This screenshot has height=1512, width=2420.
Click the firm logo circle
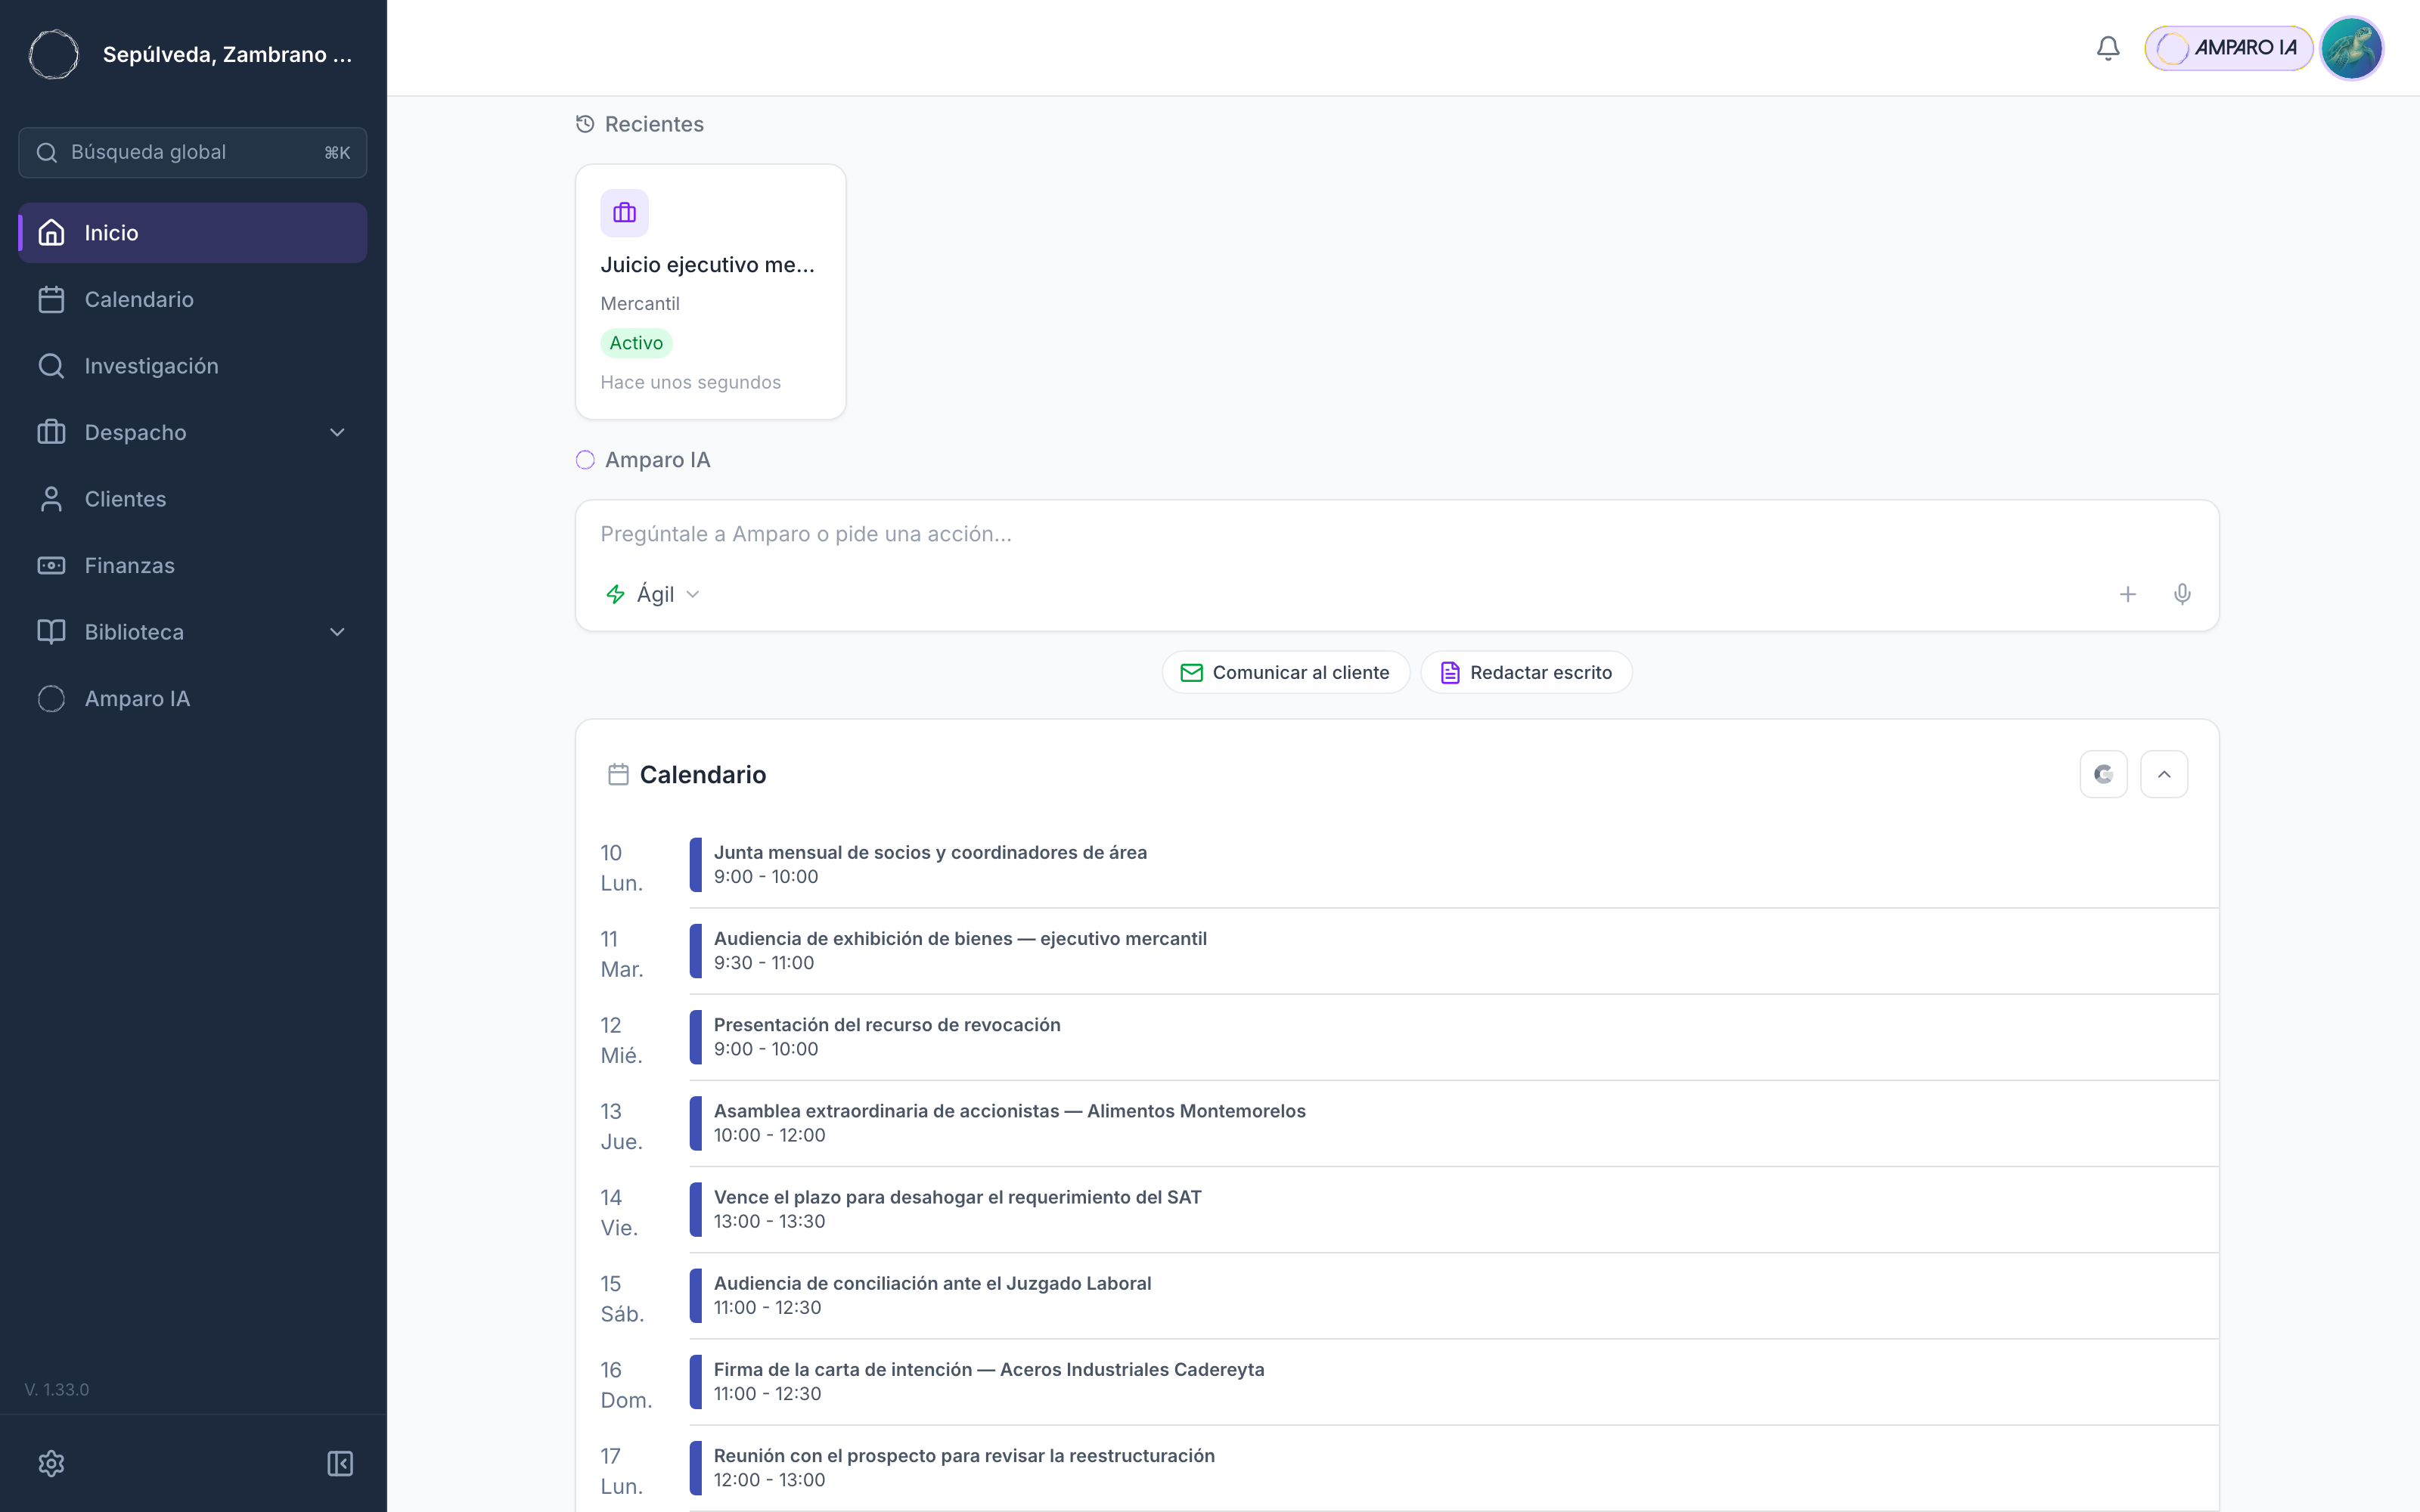click(54, 54)
